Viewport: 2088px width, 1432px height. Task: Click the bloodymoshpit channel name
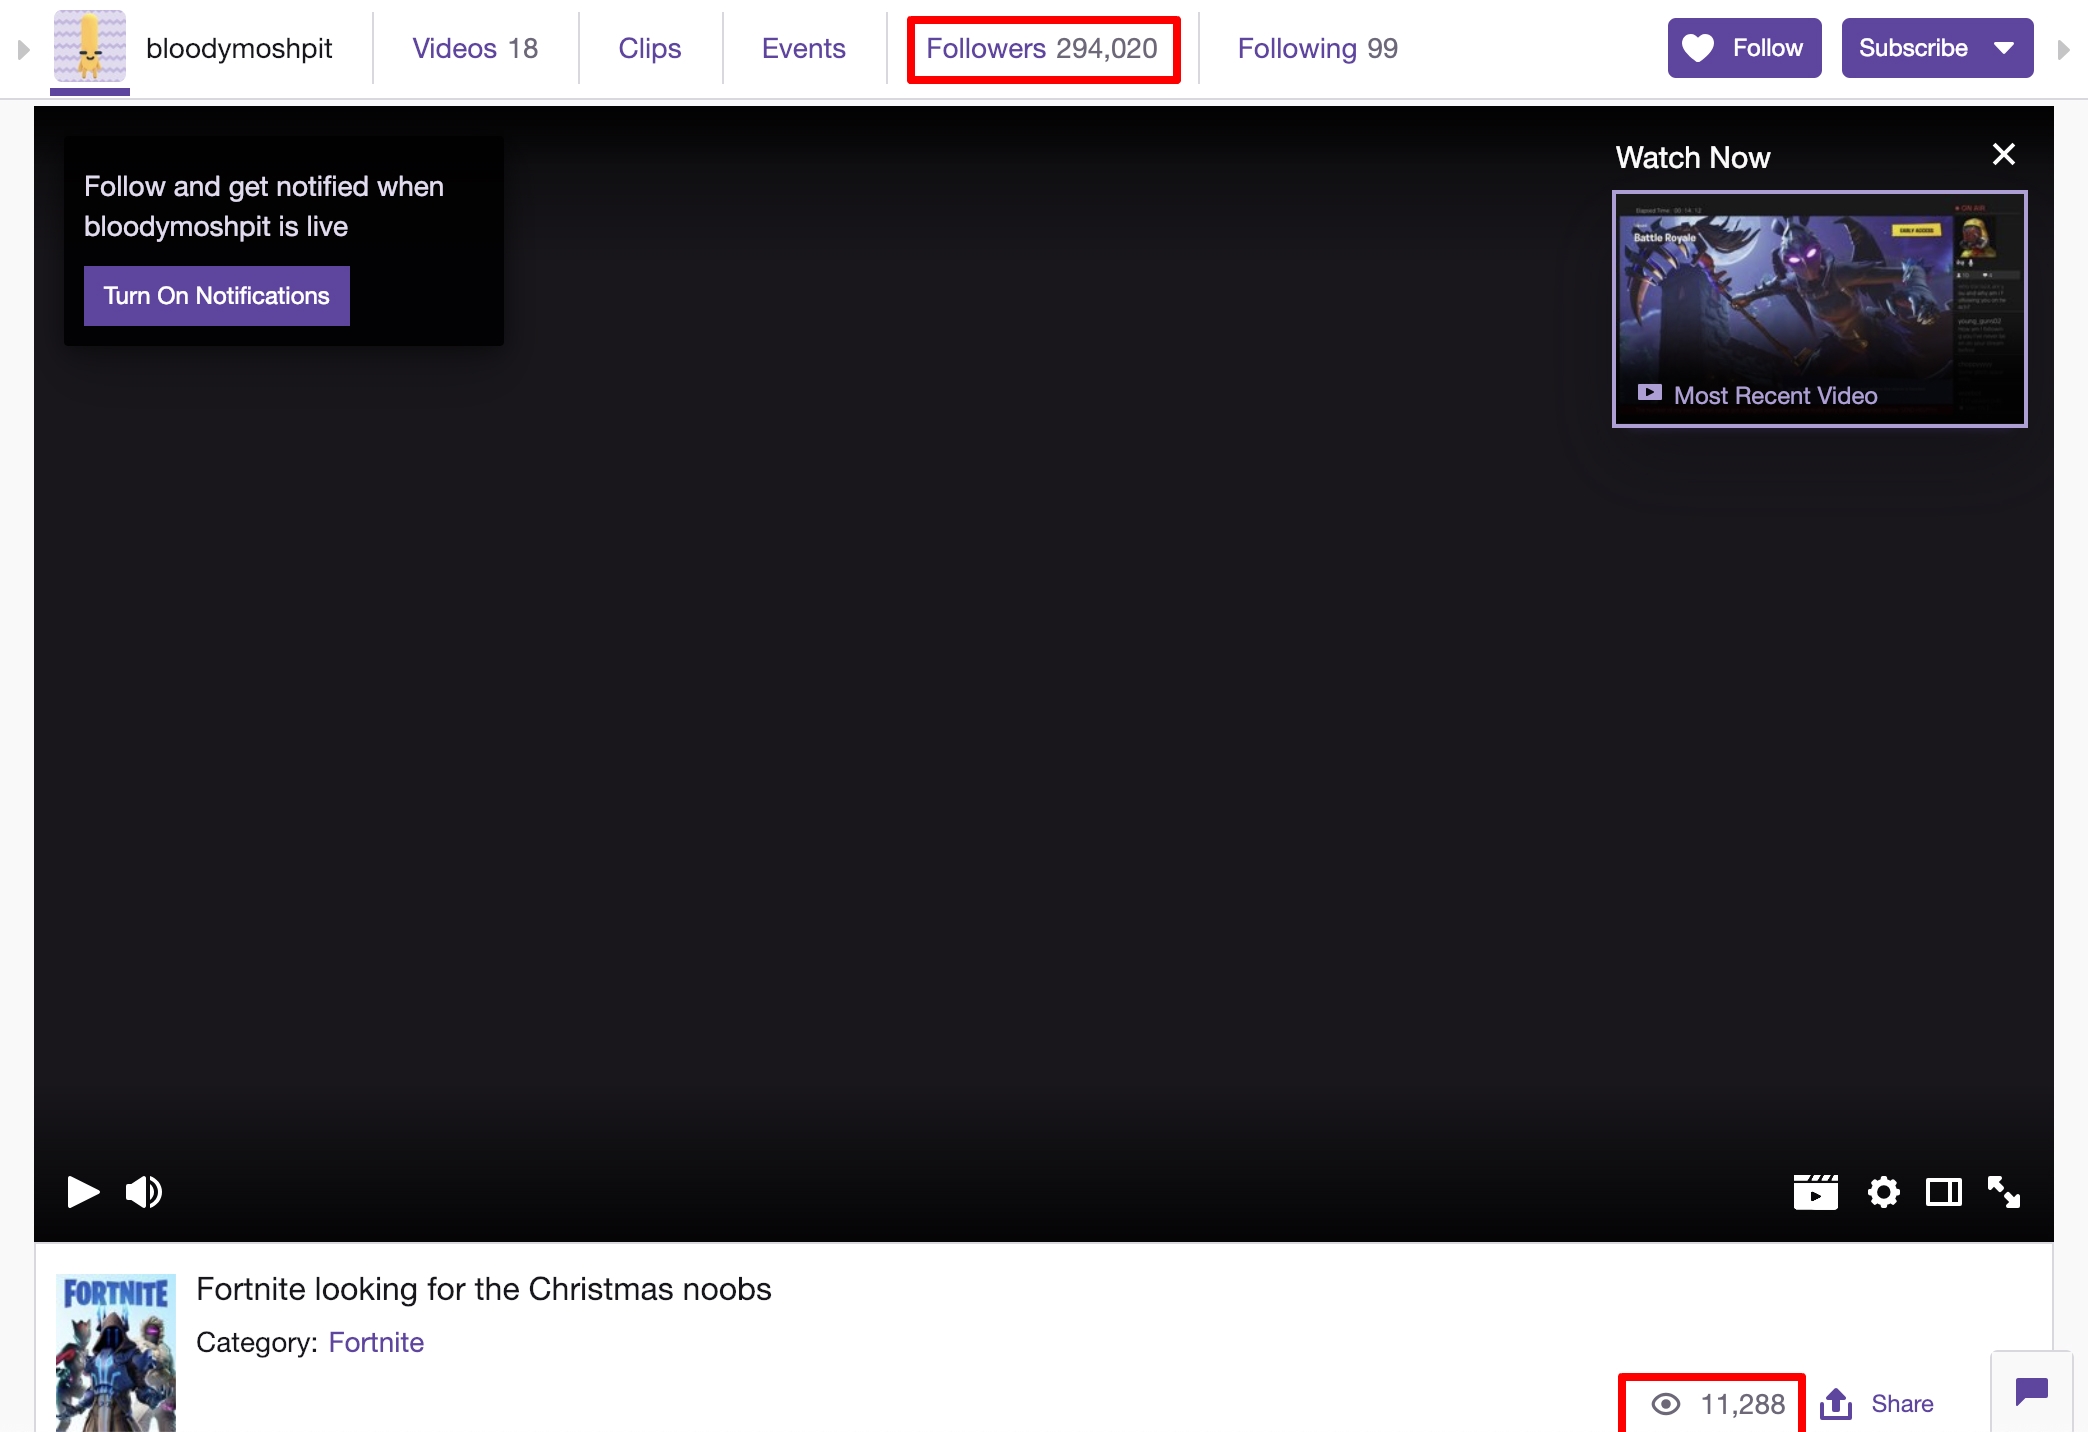click(x=239, y=48)
